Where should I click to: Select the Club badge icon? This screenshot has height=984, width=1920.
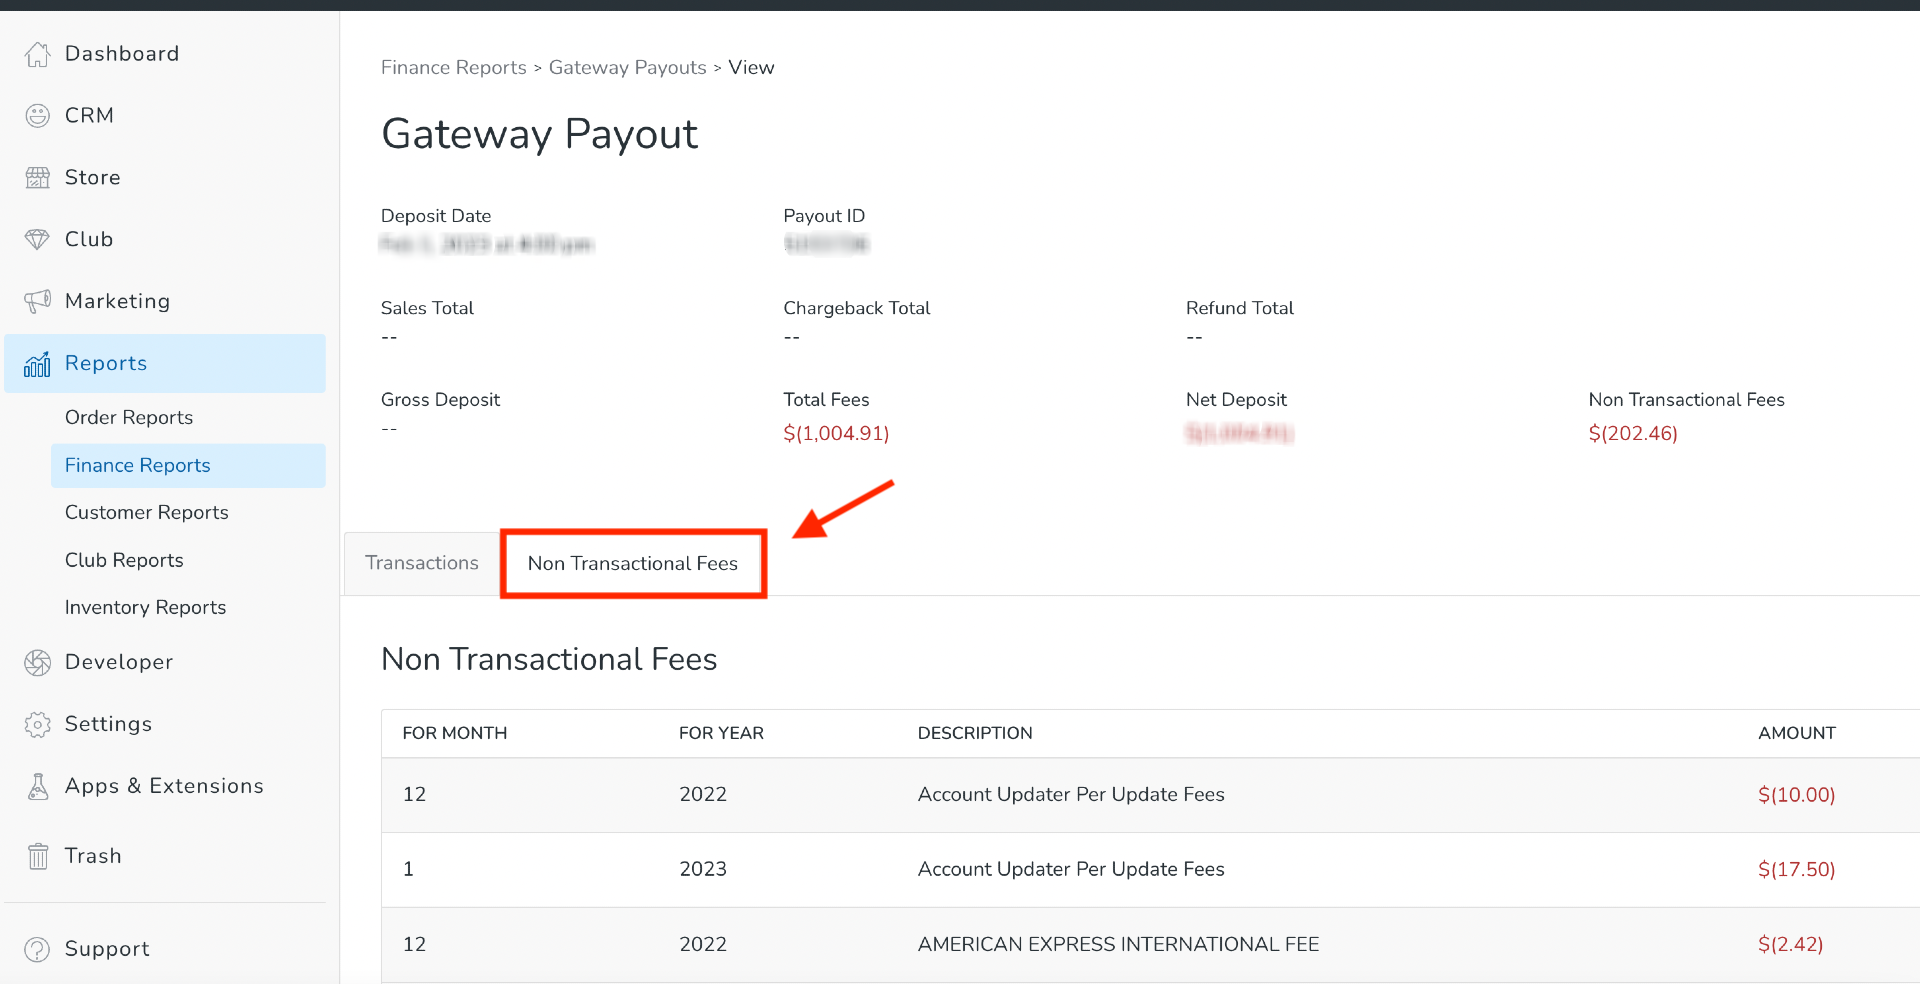[x=38, y=239]
